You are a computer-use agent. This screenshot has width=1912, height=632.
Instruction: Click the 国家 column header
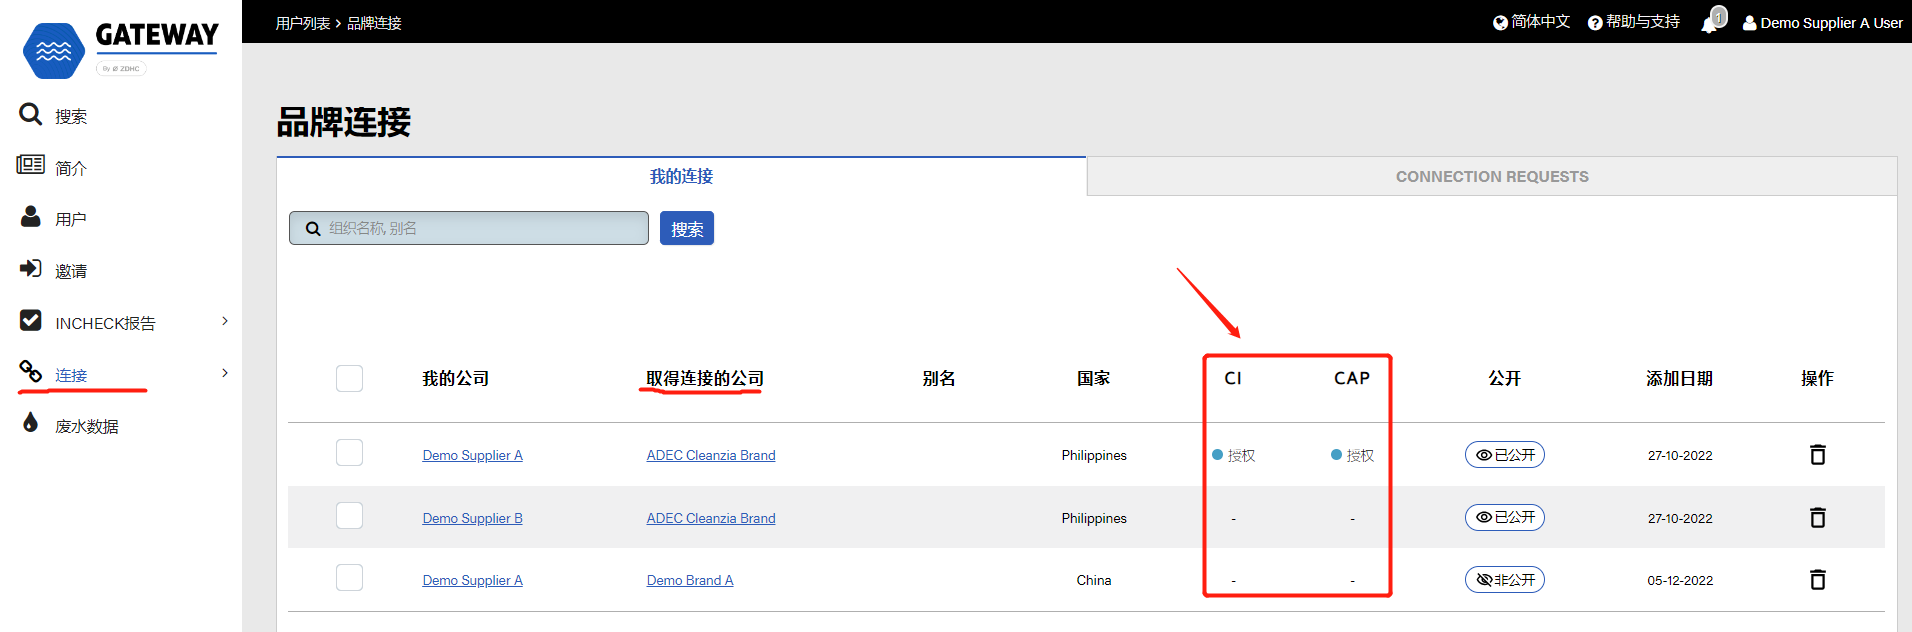point(1094,379)
